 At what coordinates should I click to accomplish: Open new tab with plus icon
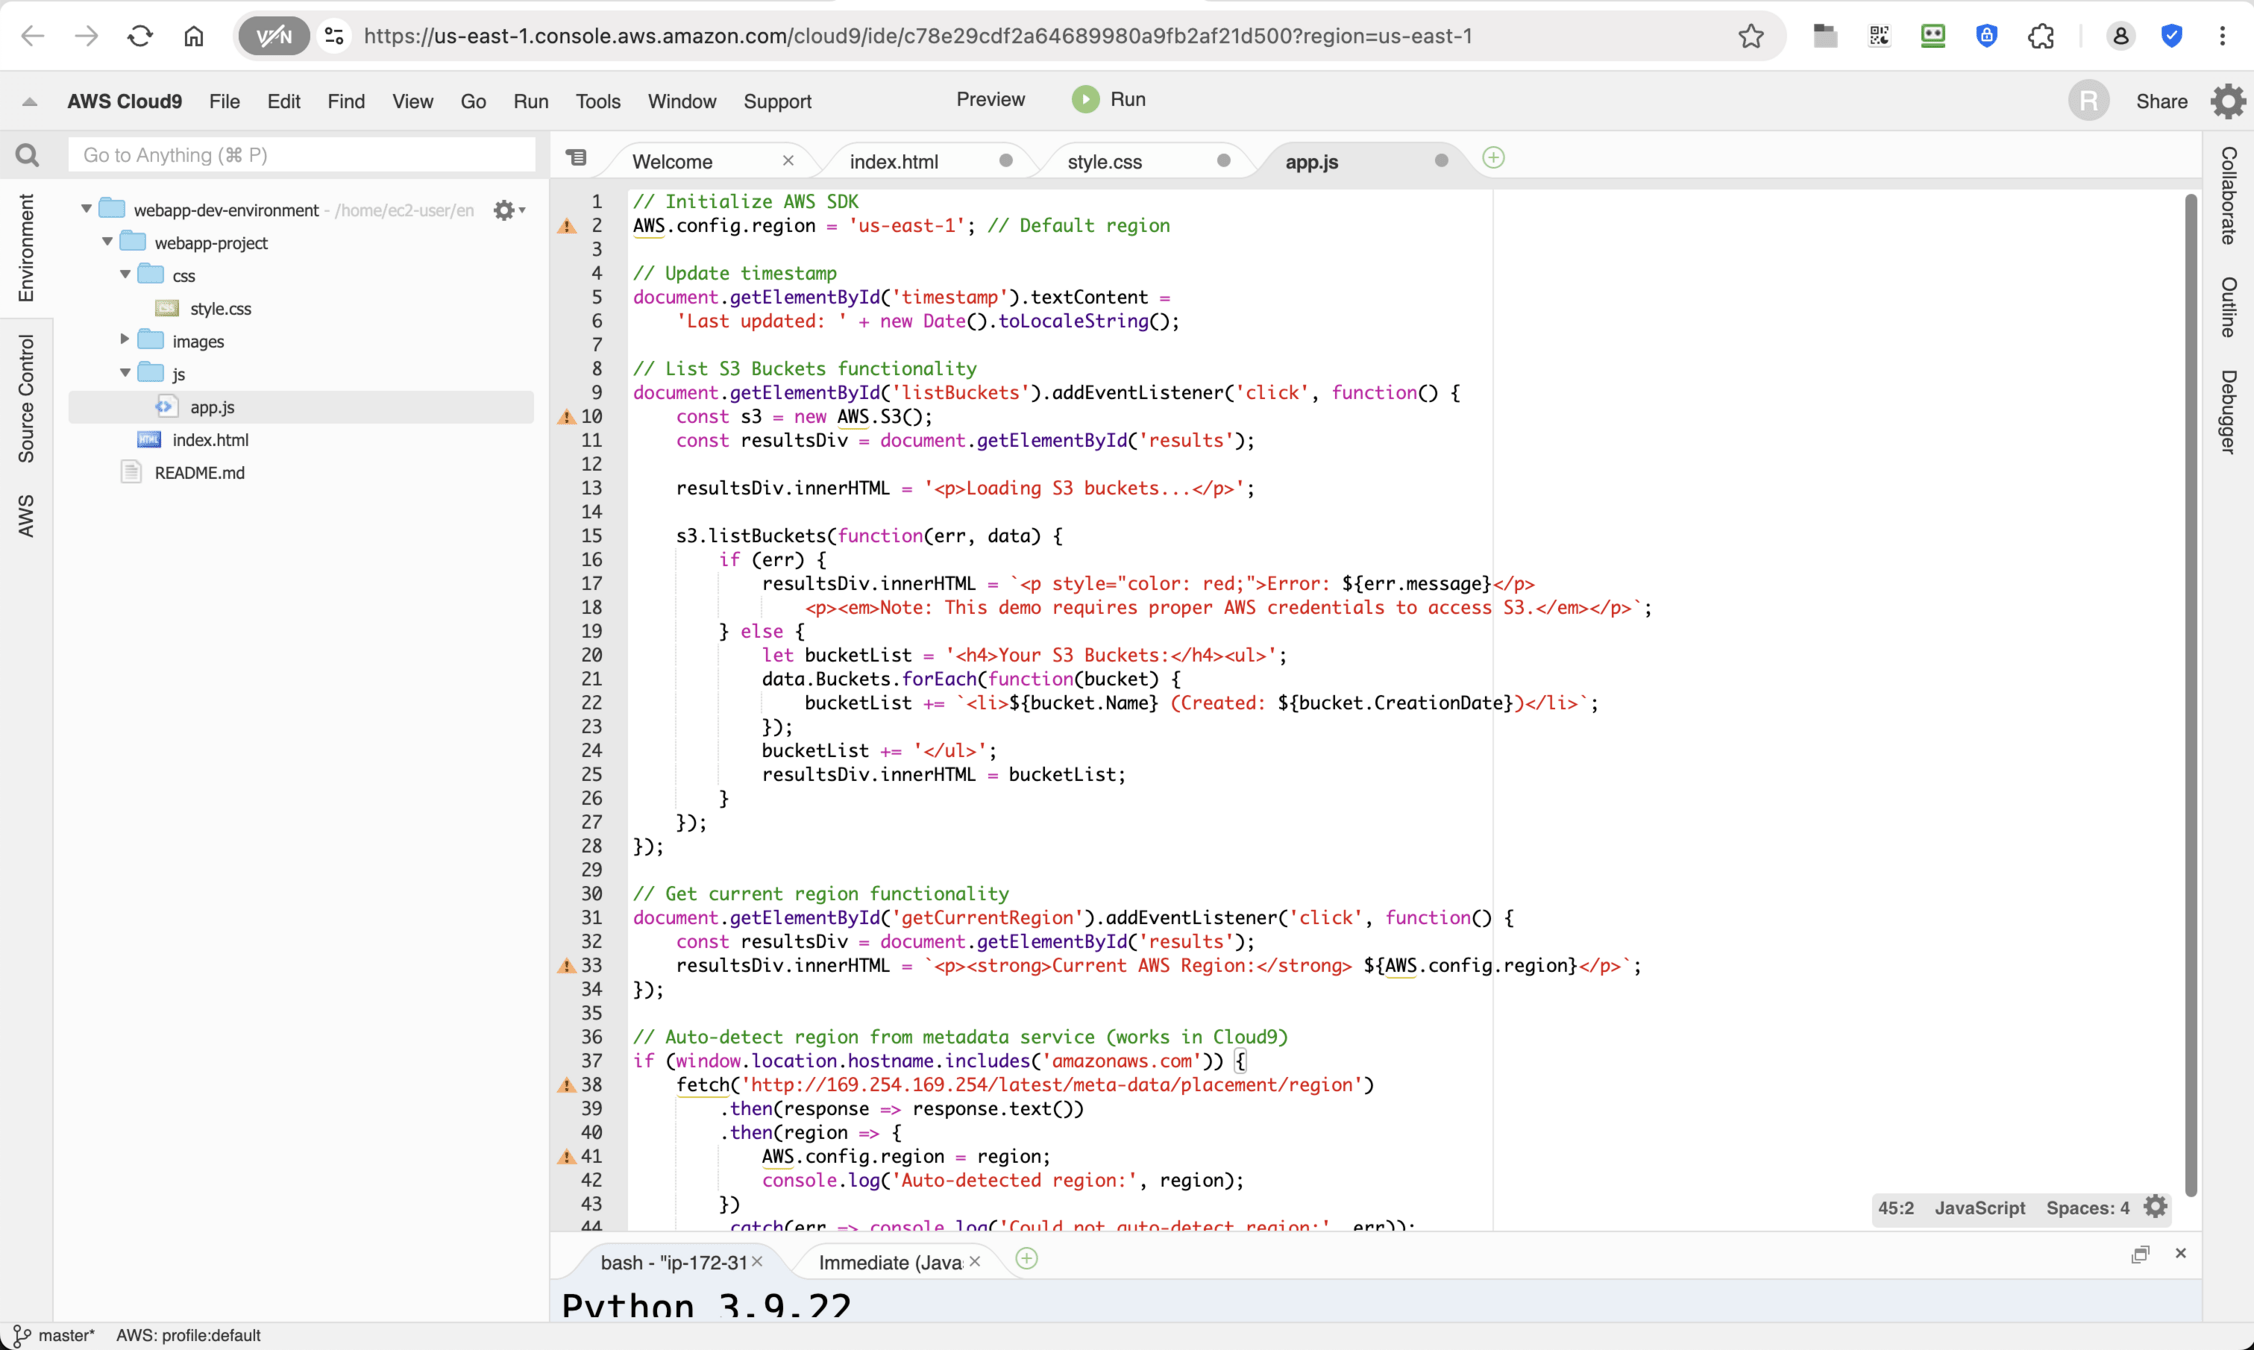[x=1493, y=158]
